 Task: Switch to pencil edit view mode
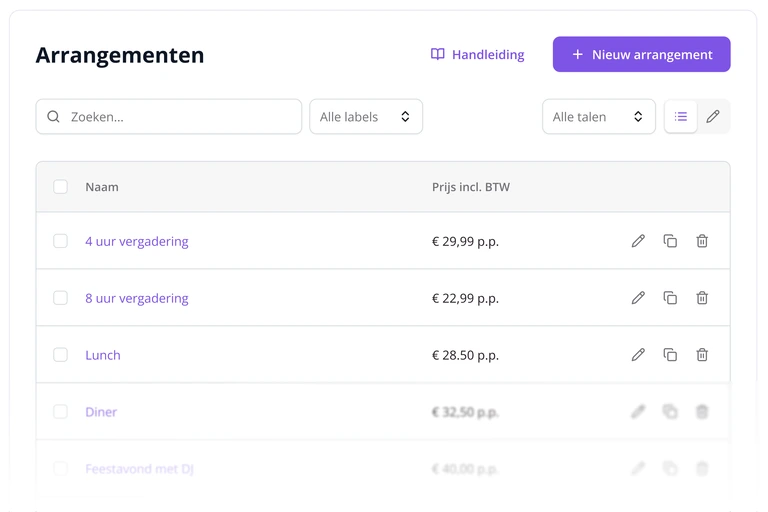pyautogui.click(x=713, y=117)
